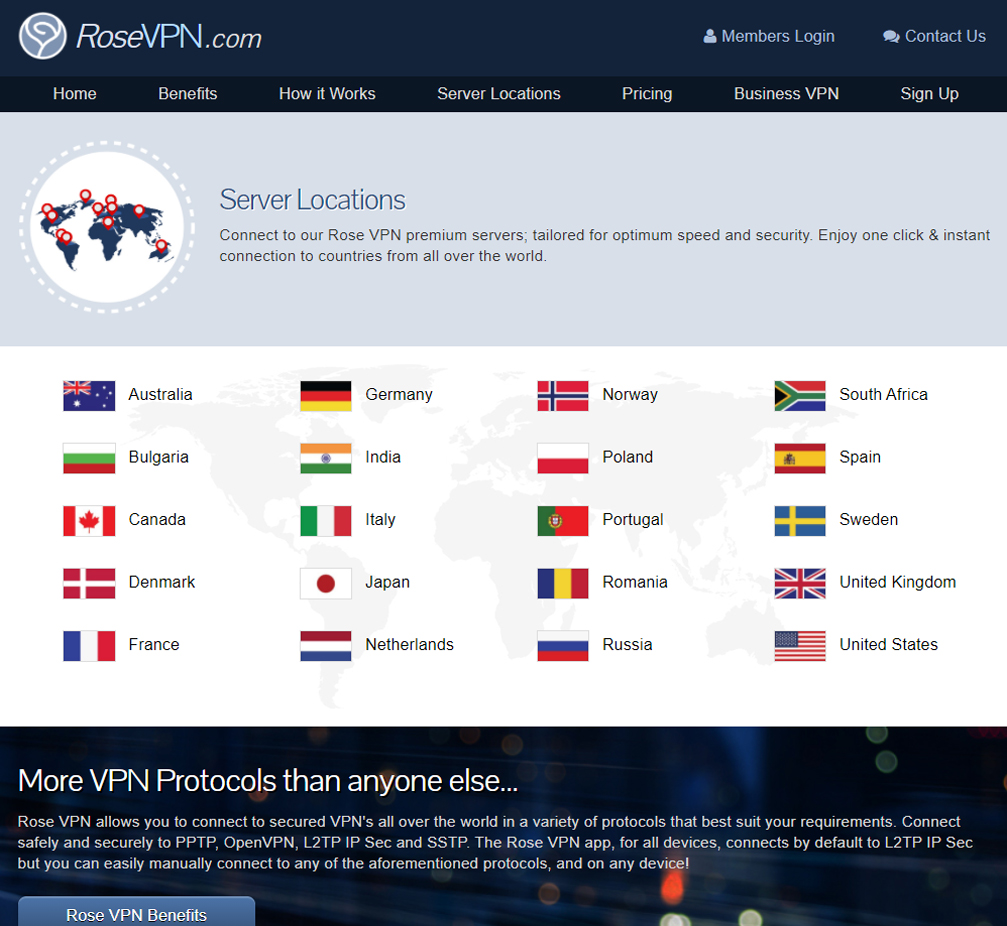Click the Japan flag icon
This screenshot has height=926, width=1007.
326,583
